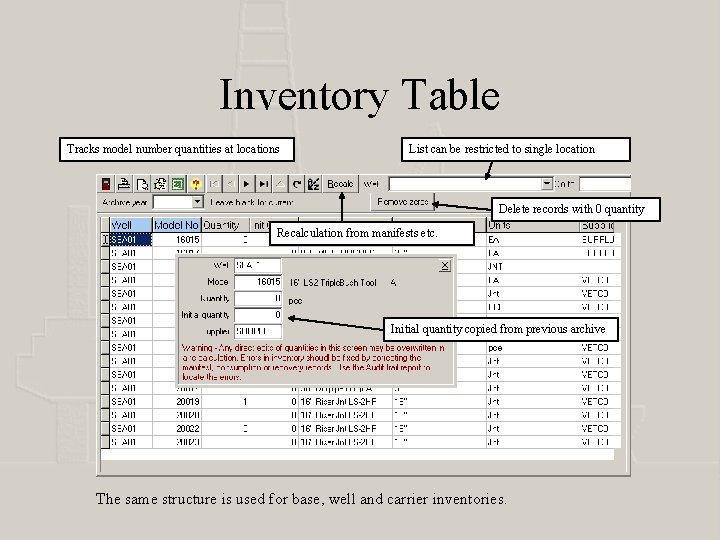
Task: Jump to last record button
Action: tap(264, 184)
